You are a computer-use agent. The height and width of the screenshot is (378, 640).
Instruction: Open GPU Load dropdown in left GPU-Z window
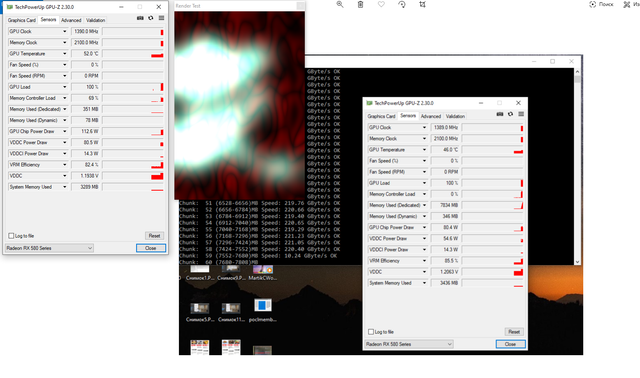64,87
